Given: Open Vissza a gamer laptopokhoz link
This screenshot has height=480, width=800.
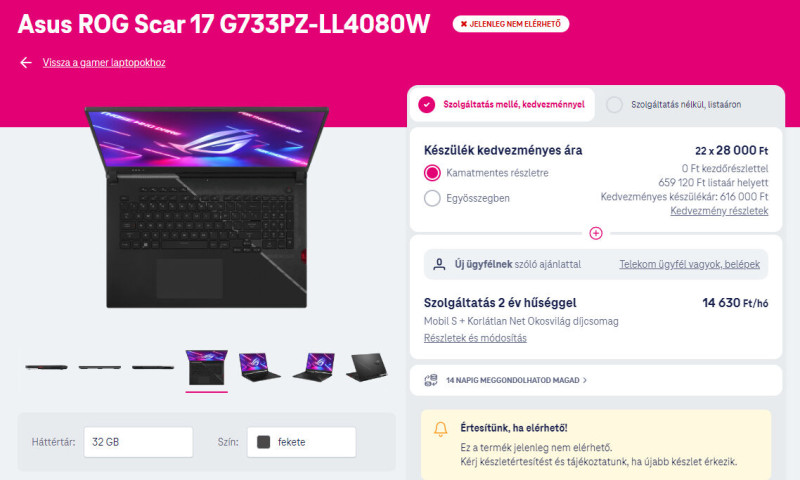Looking at the screenshot, I should pos(104,62).
